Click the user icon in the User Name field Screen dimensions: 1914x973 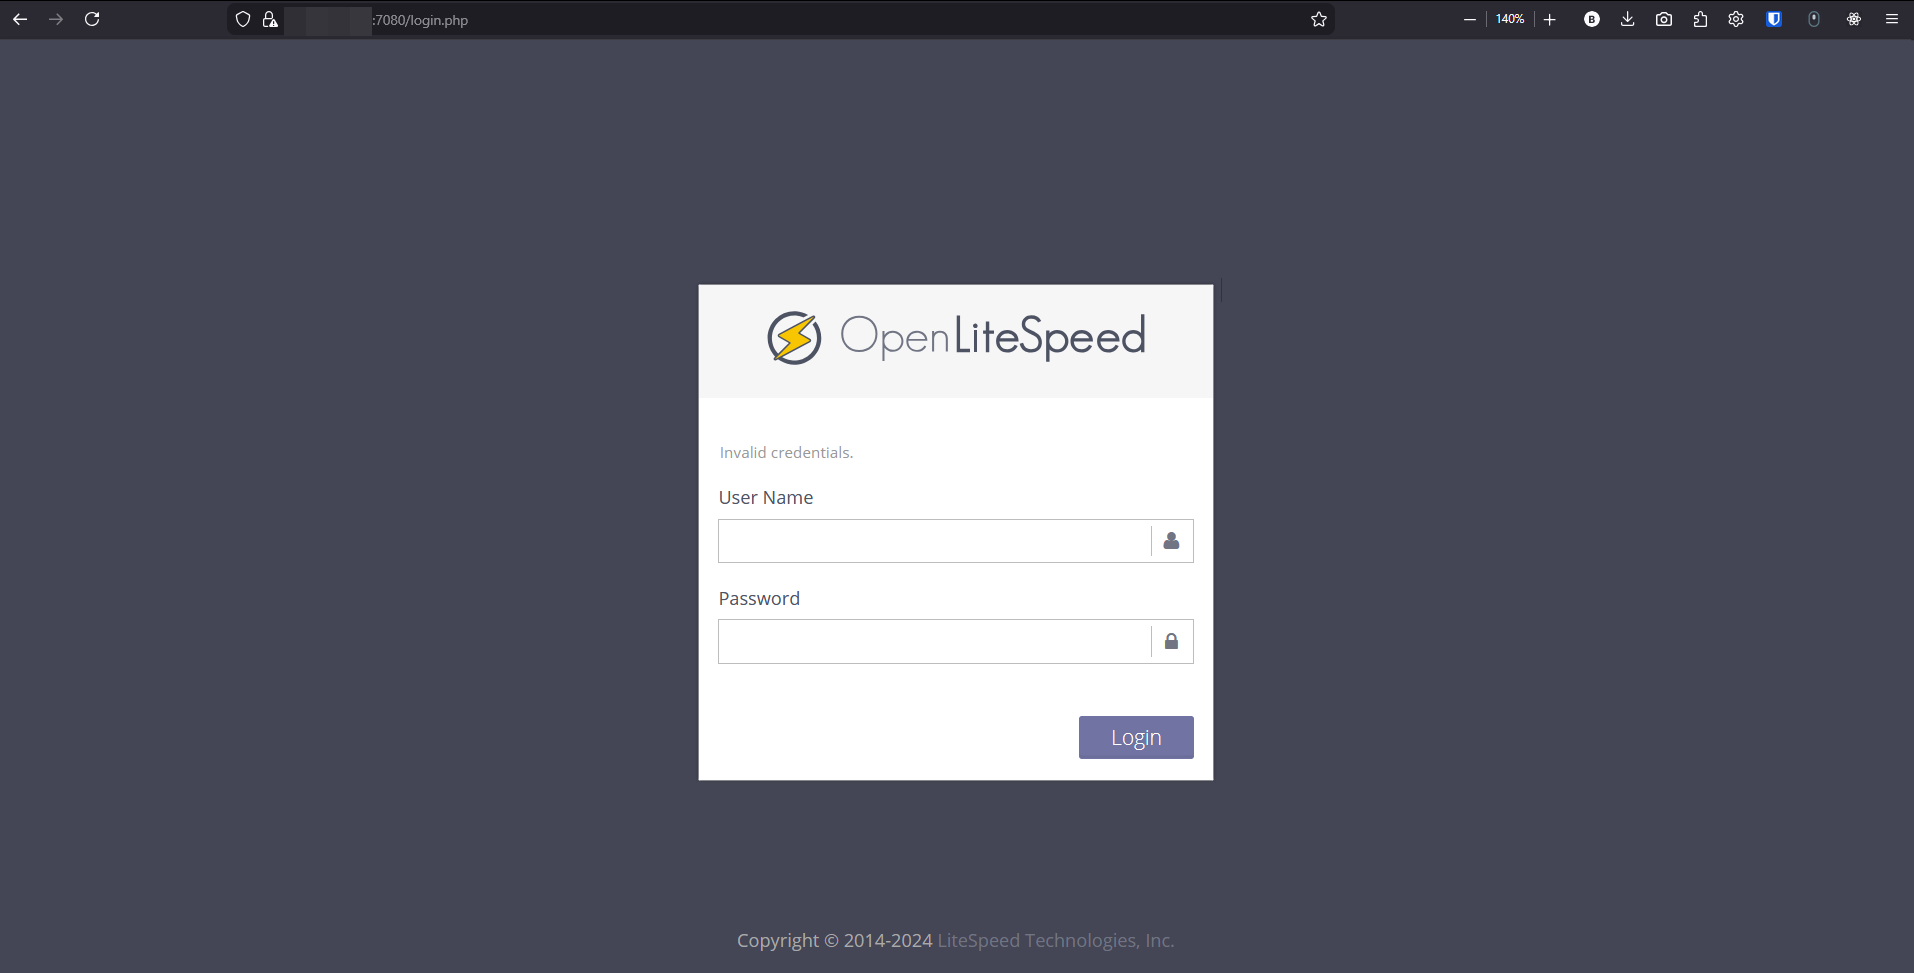click(1171, 540)
